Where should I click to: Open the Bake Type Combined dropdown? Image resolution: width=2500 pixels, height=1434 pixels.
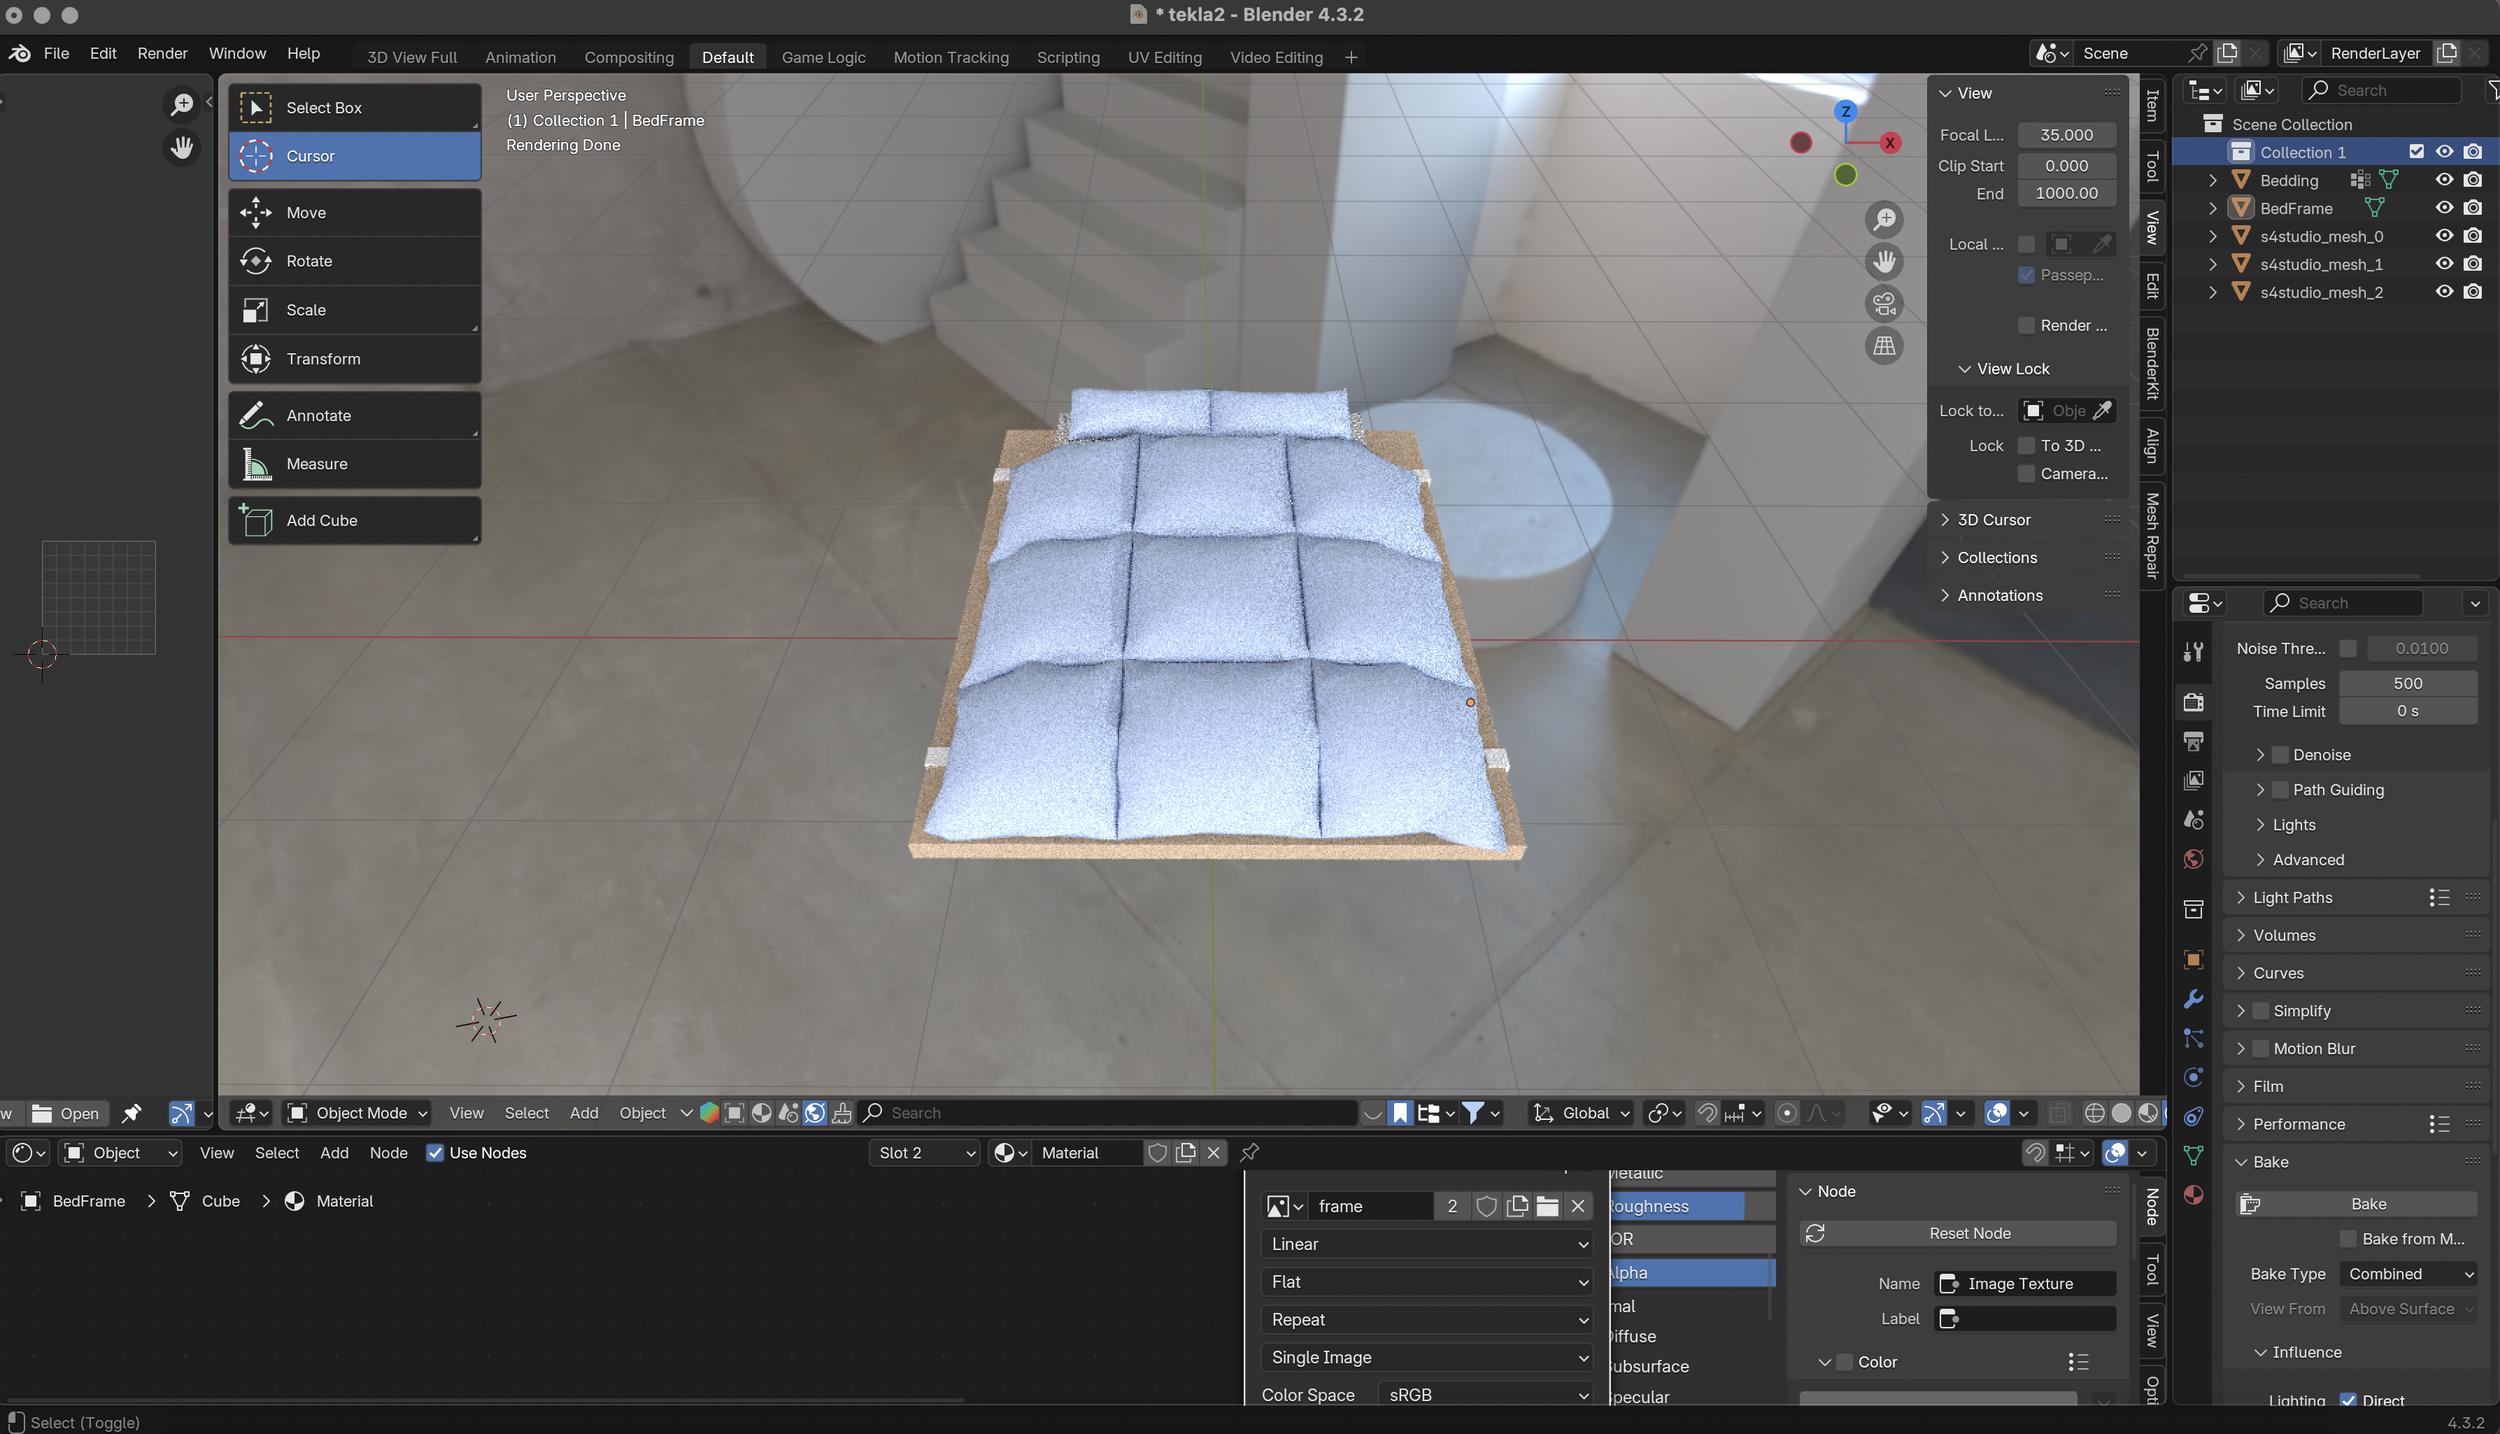pos(2410,1274)
